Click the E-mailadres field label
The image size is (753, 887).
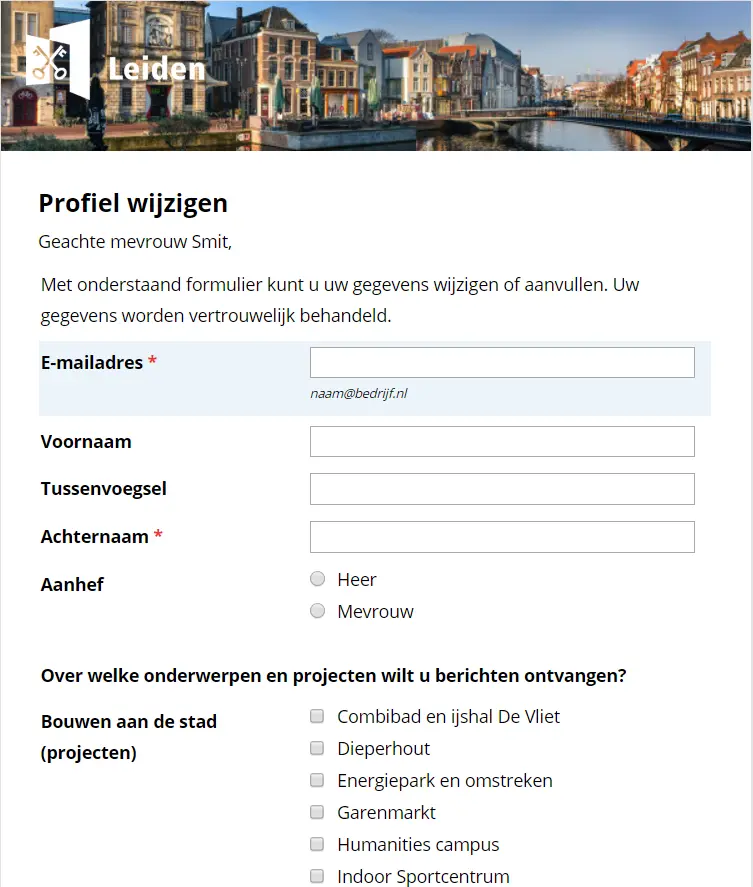[x=92, y=363]
